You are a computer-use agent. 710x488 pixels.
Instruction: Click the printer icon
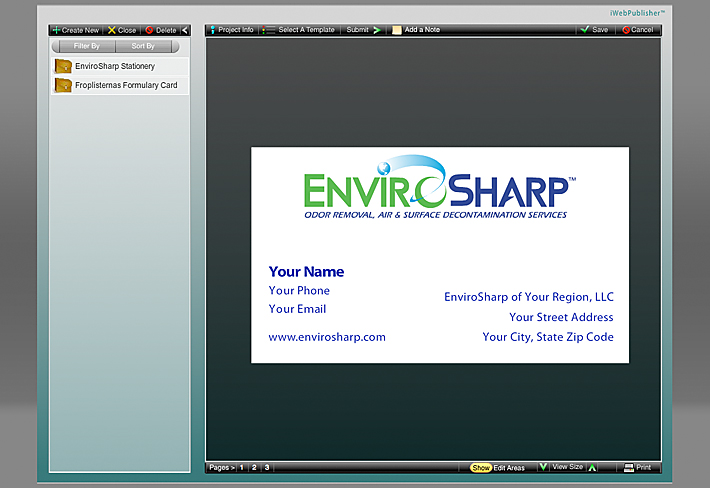tap(628, 468)
